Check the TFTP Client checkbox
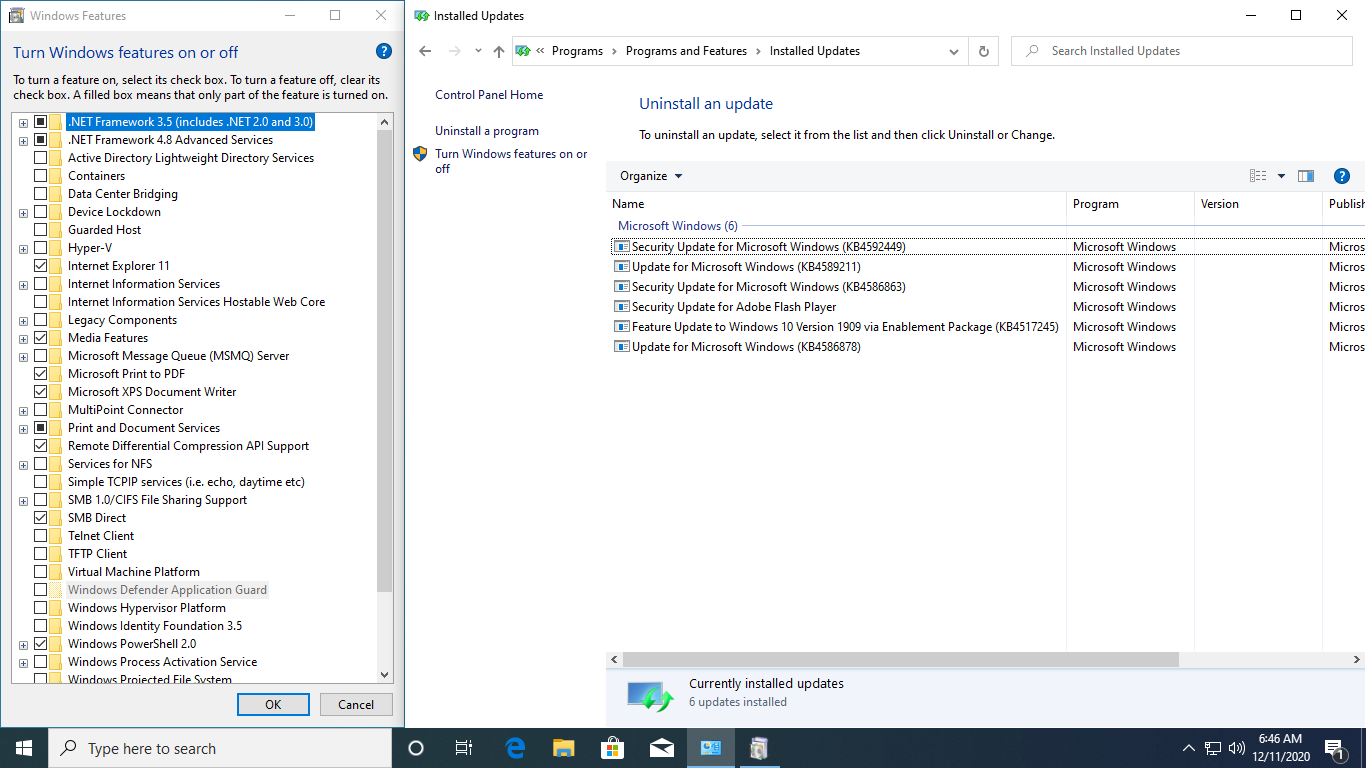Viewport: 1366px width, 768px height. pos(40,554)
